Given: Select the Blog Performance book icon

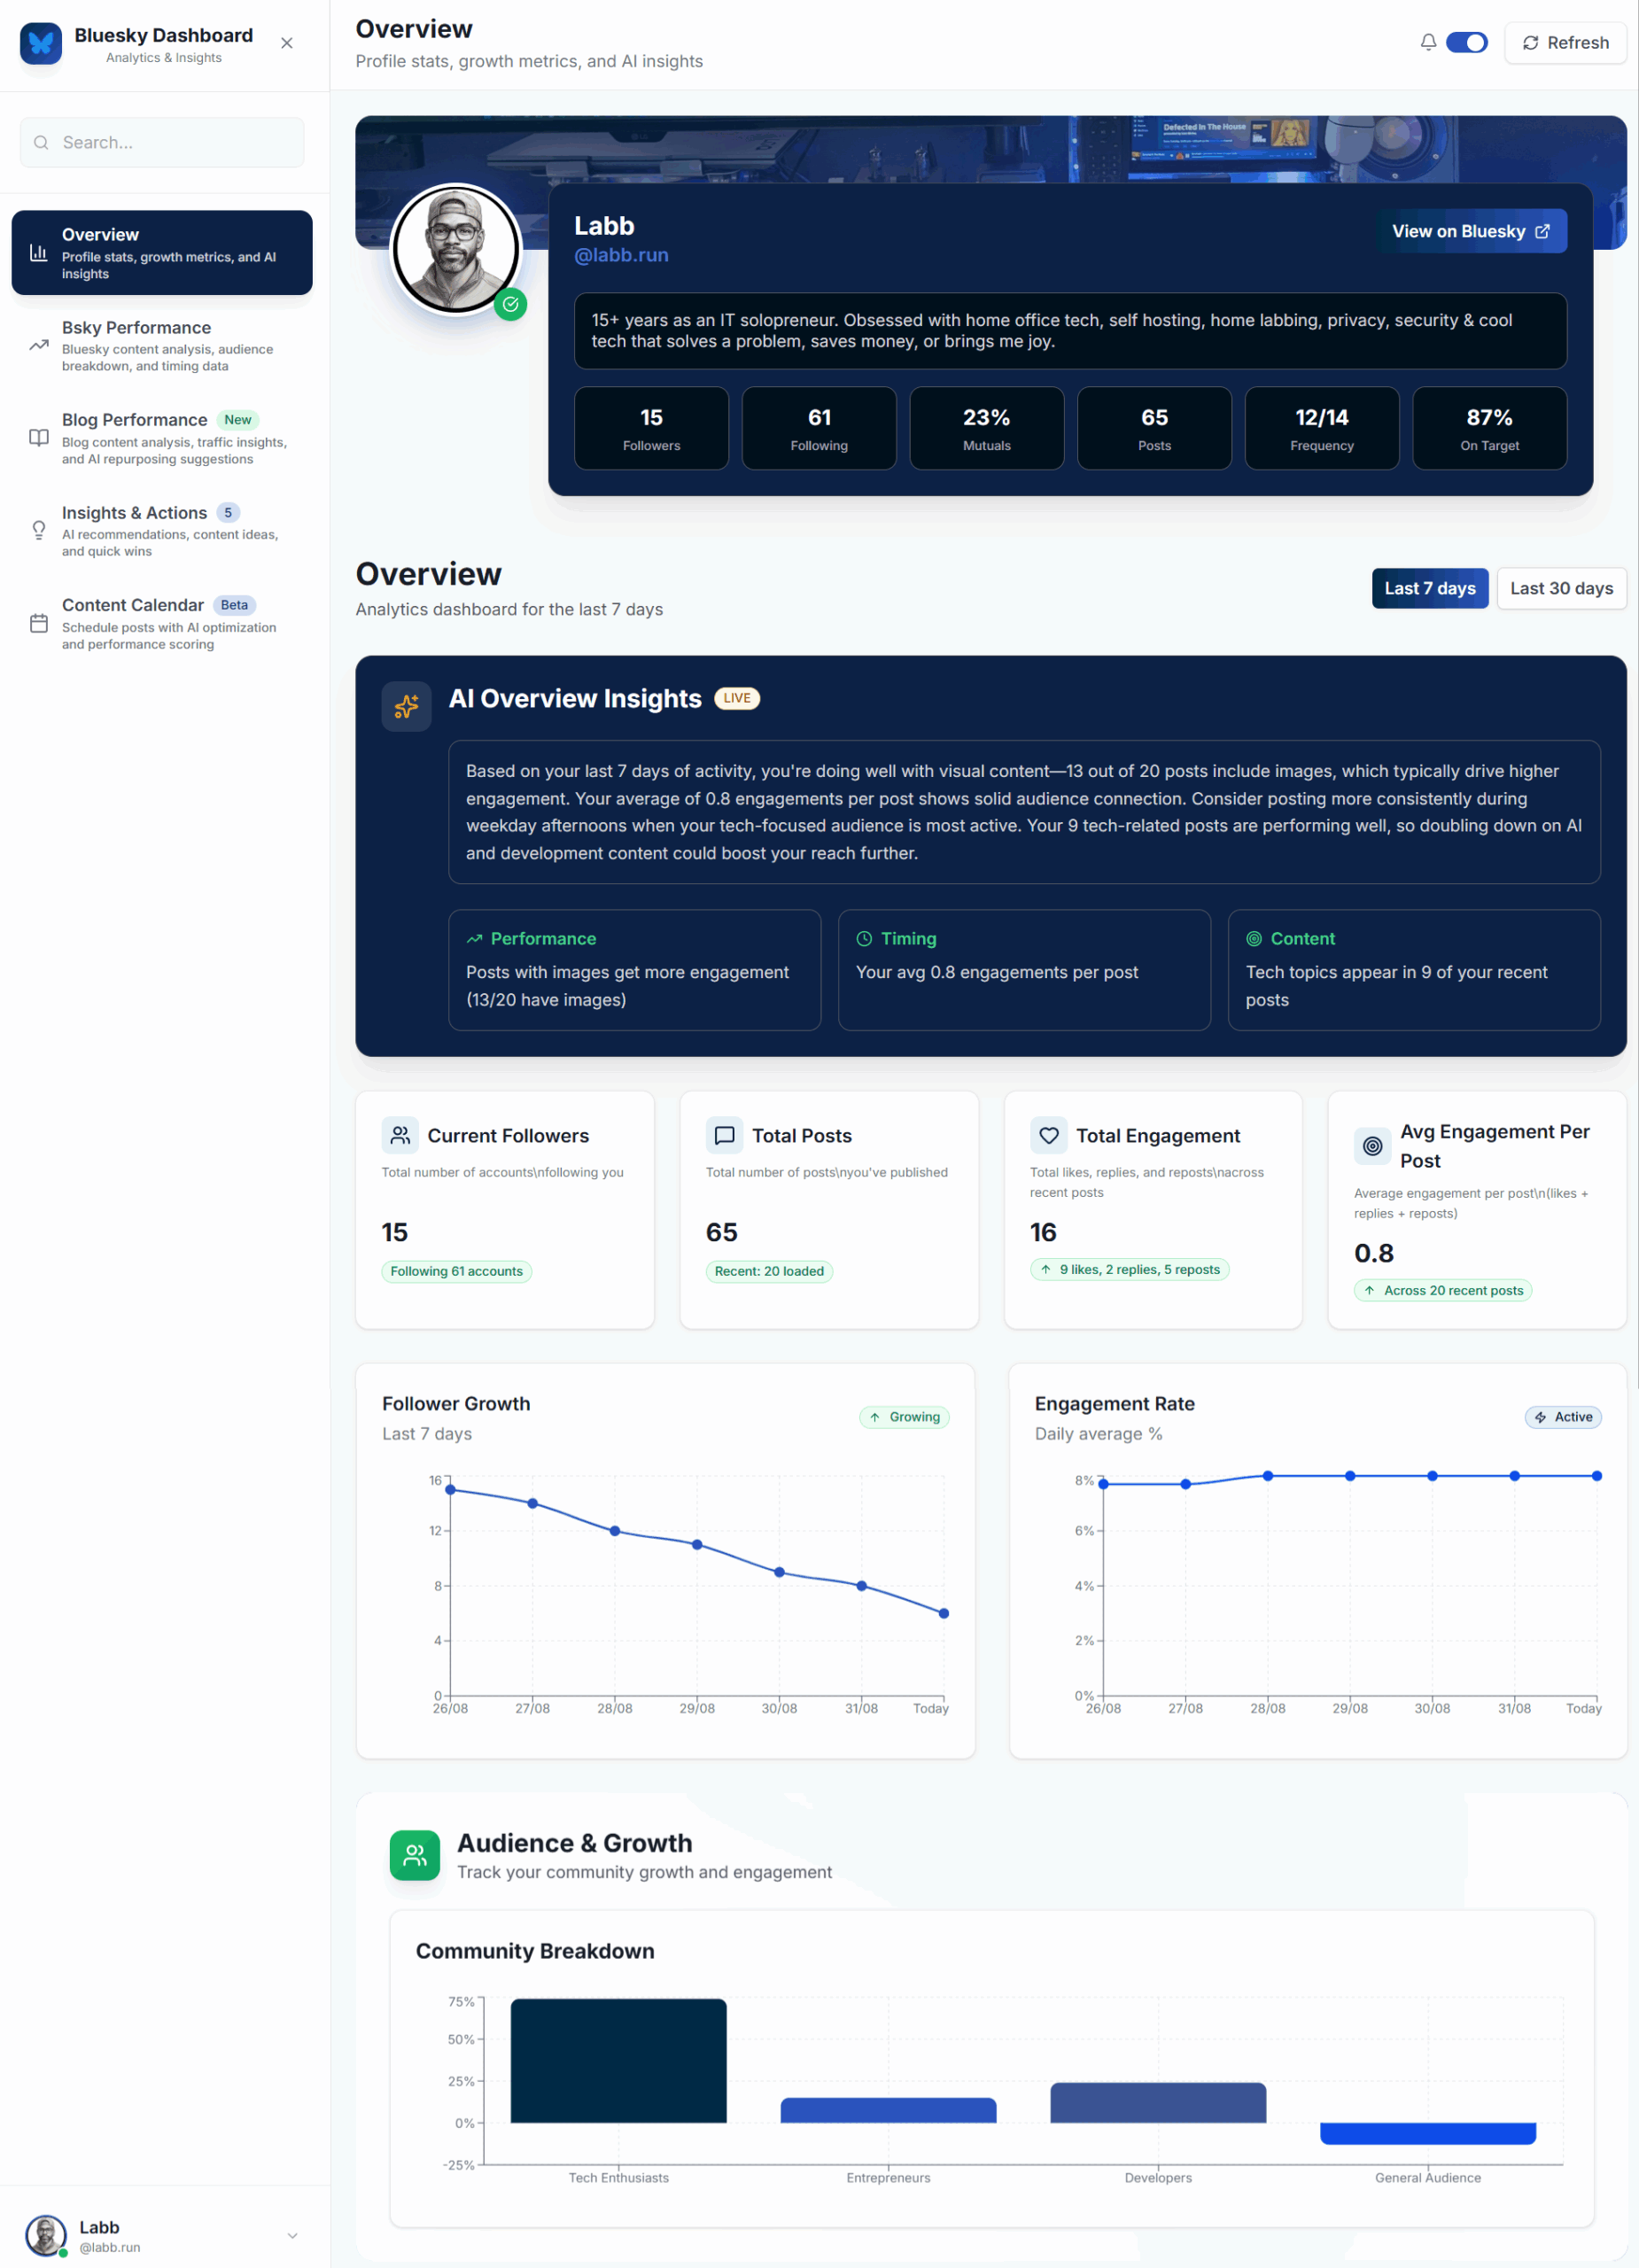Looking at the screenshot, I should [x=38, y=437].
